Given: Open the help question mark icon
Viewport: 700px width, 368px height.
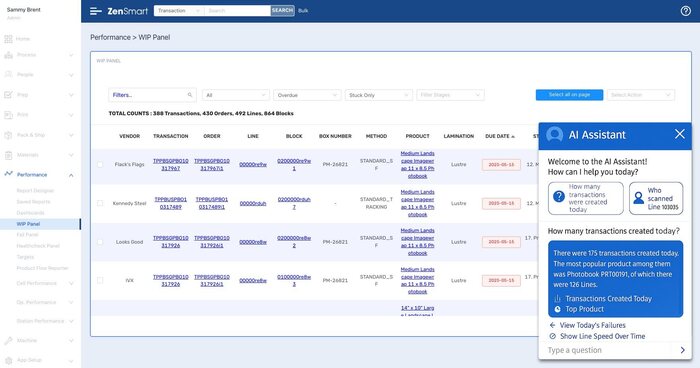Looking at the screenshot, I should point(686,11).
